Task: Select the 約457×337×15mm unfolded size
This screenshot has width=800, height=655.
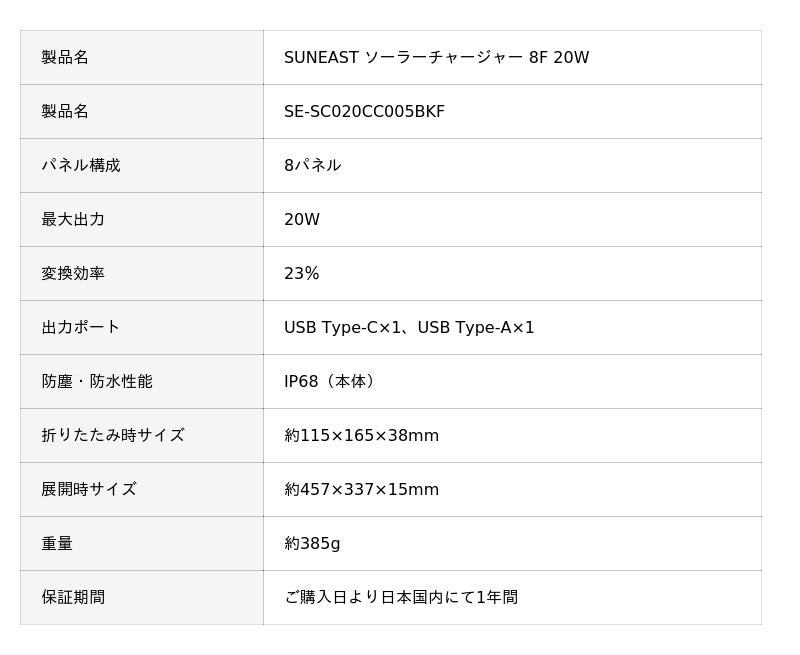Action: click(361, 490)
